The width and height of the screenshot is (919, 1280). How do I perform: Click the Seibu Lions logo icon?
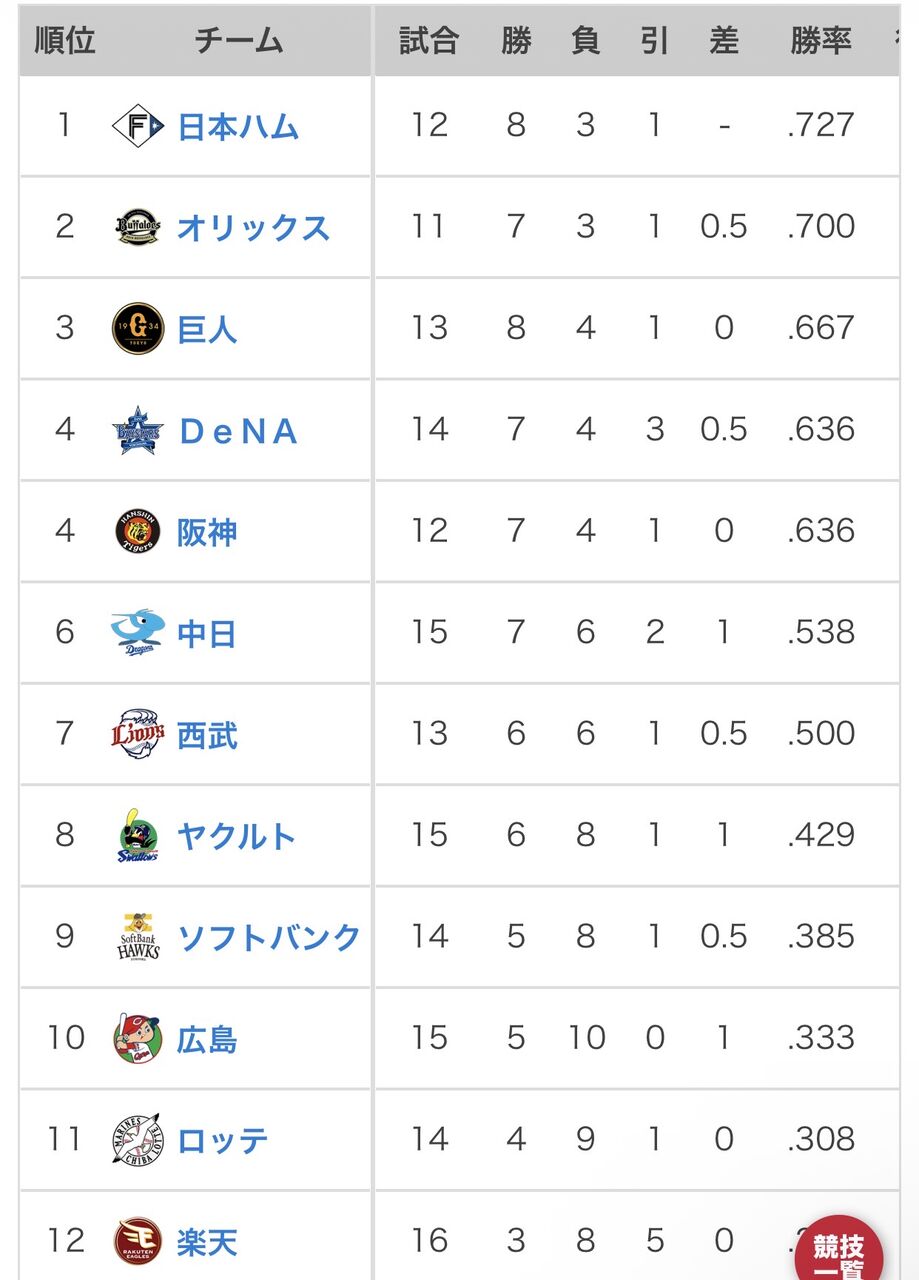pyautogui.click(x=137, y=734)
